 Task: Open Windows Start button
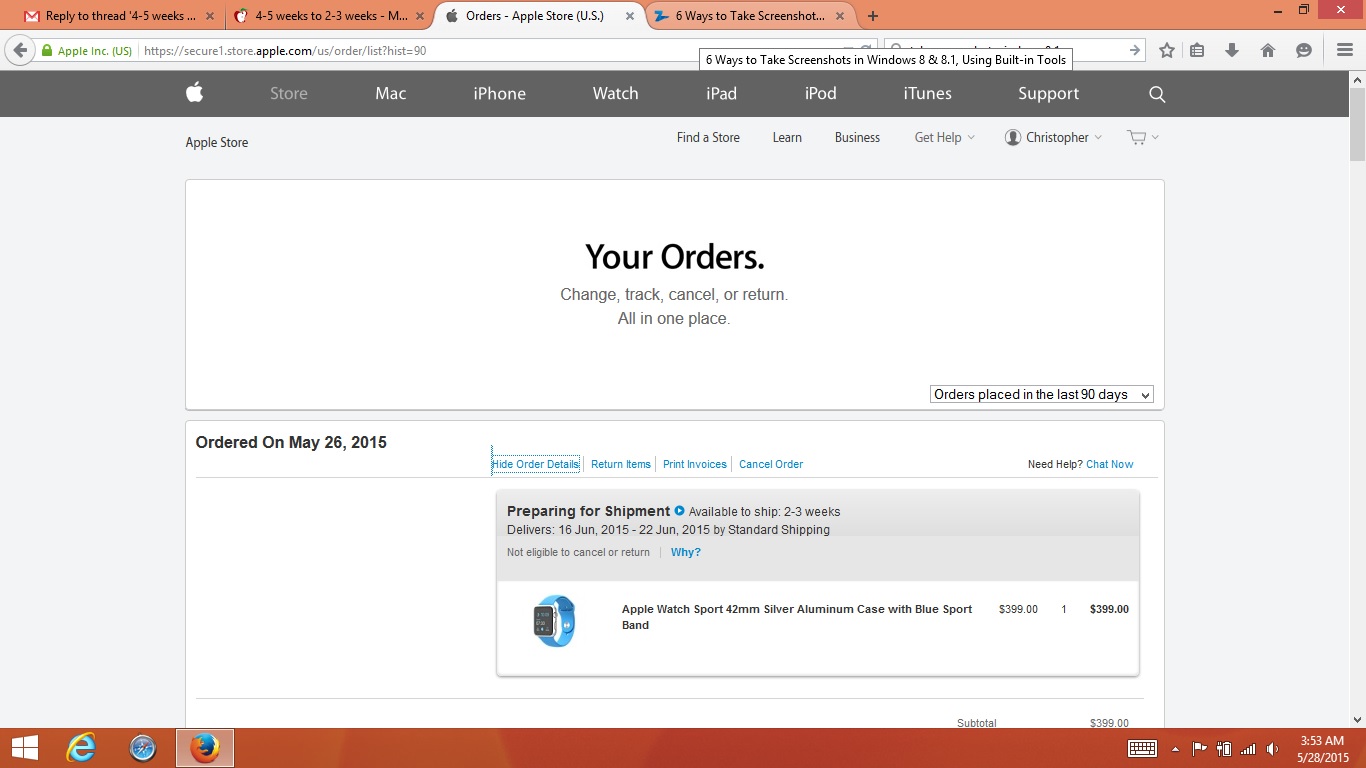[24, 748]
